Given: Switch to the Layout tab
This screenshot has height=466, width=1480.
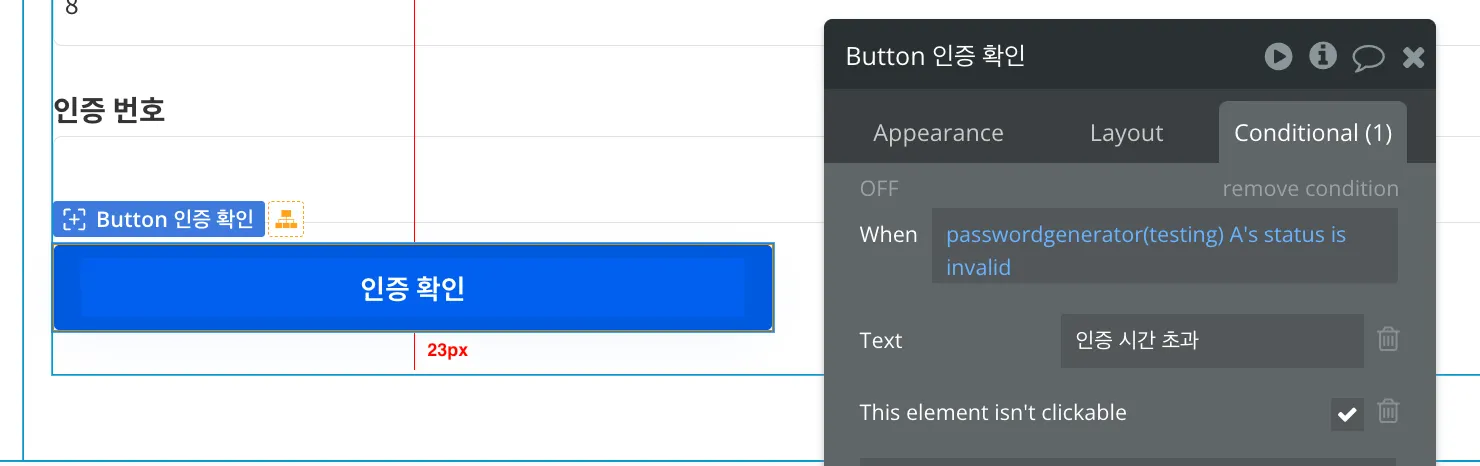Looking at the screenshot, I should tap(1126, 133).
